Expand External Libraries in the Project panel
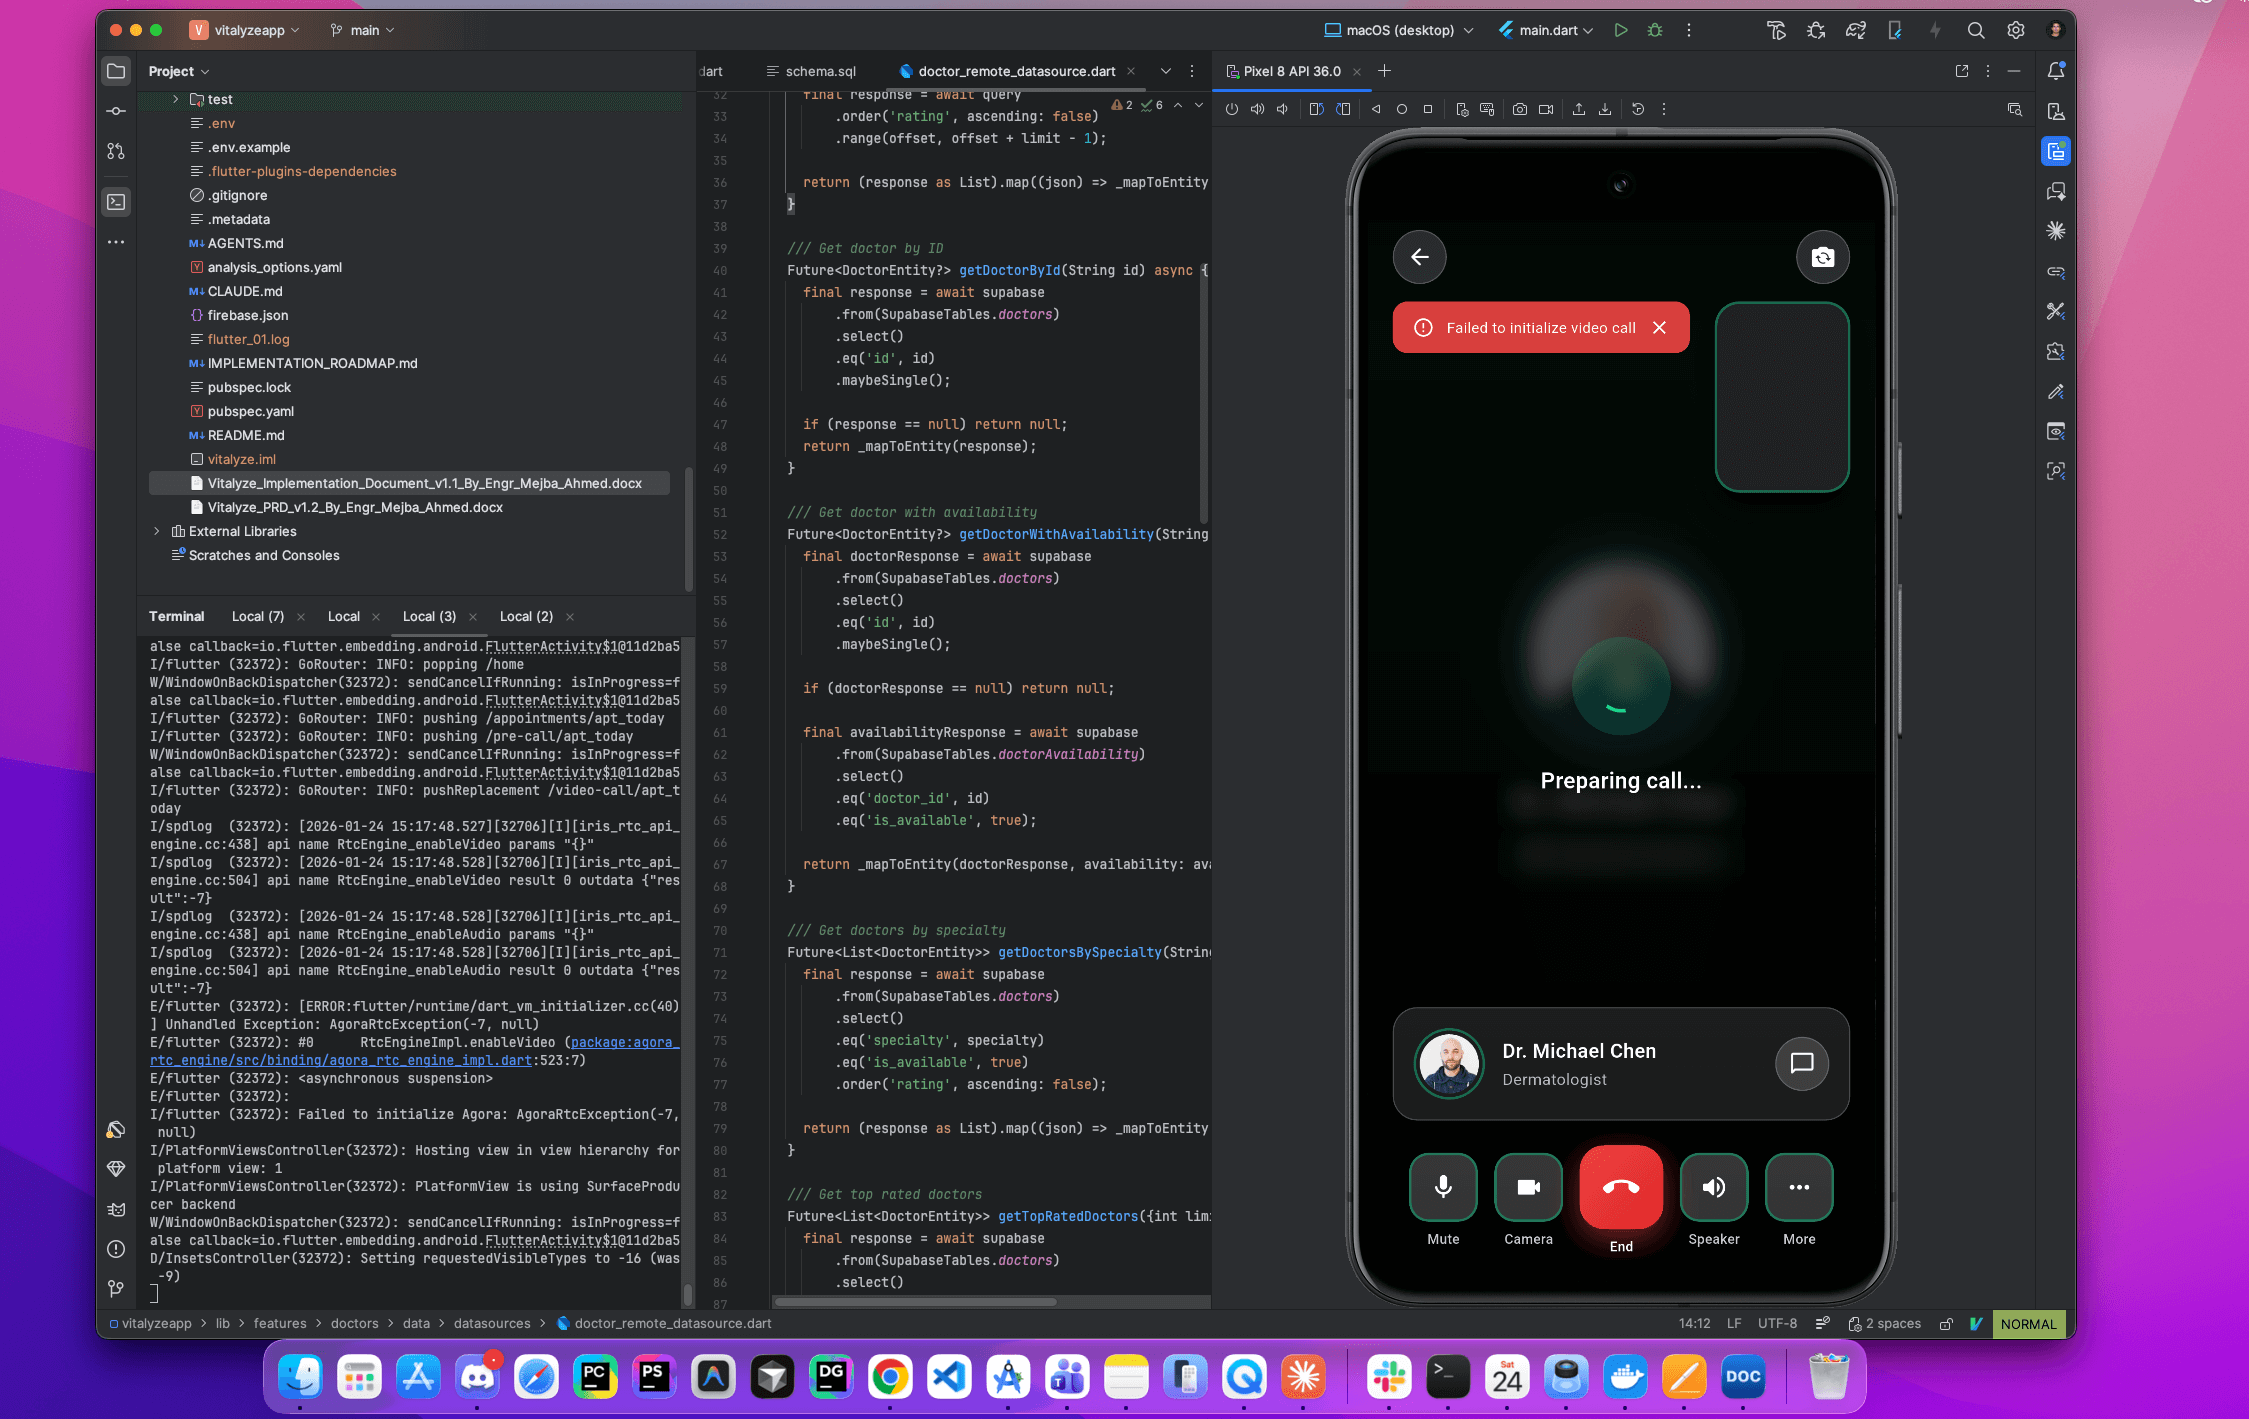Image resolution: width=2249 pixels, height=1419 pixels. point(157,531)
